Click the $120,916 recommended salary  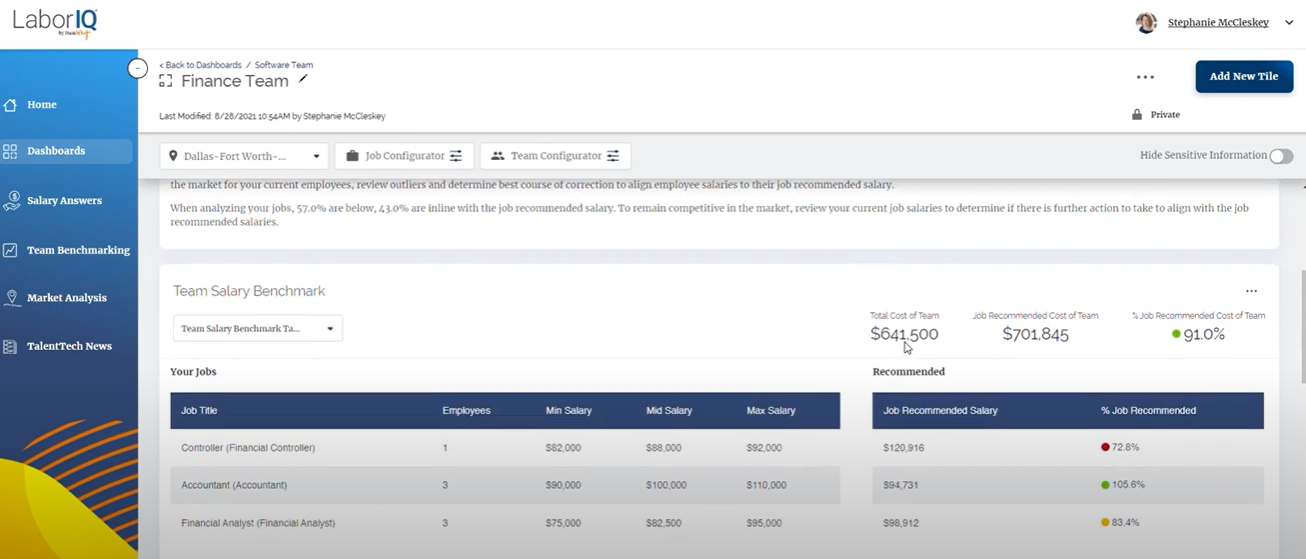[904, 448]
